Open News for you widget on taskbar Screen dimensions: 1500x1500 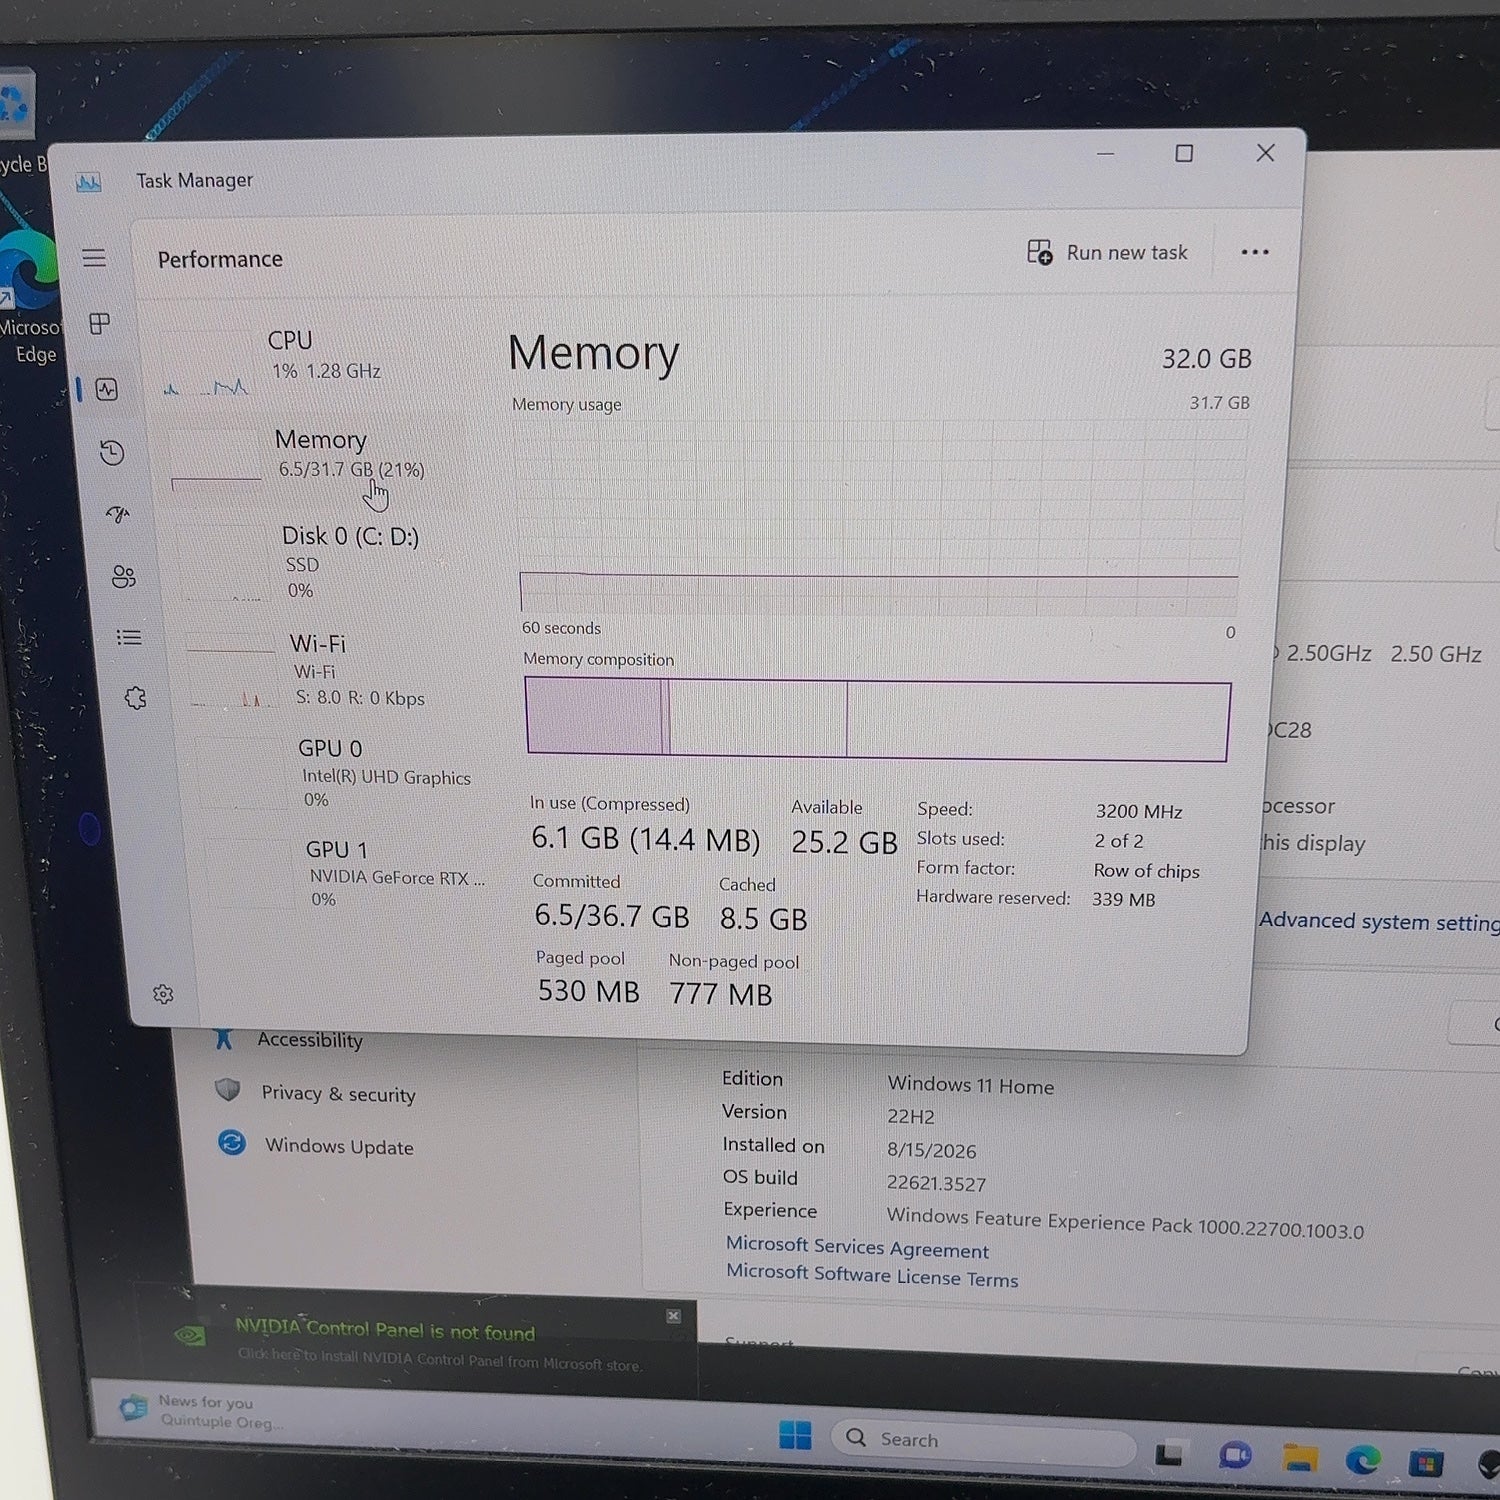pyautogui.click(x=200, y=1410)
